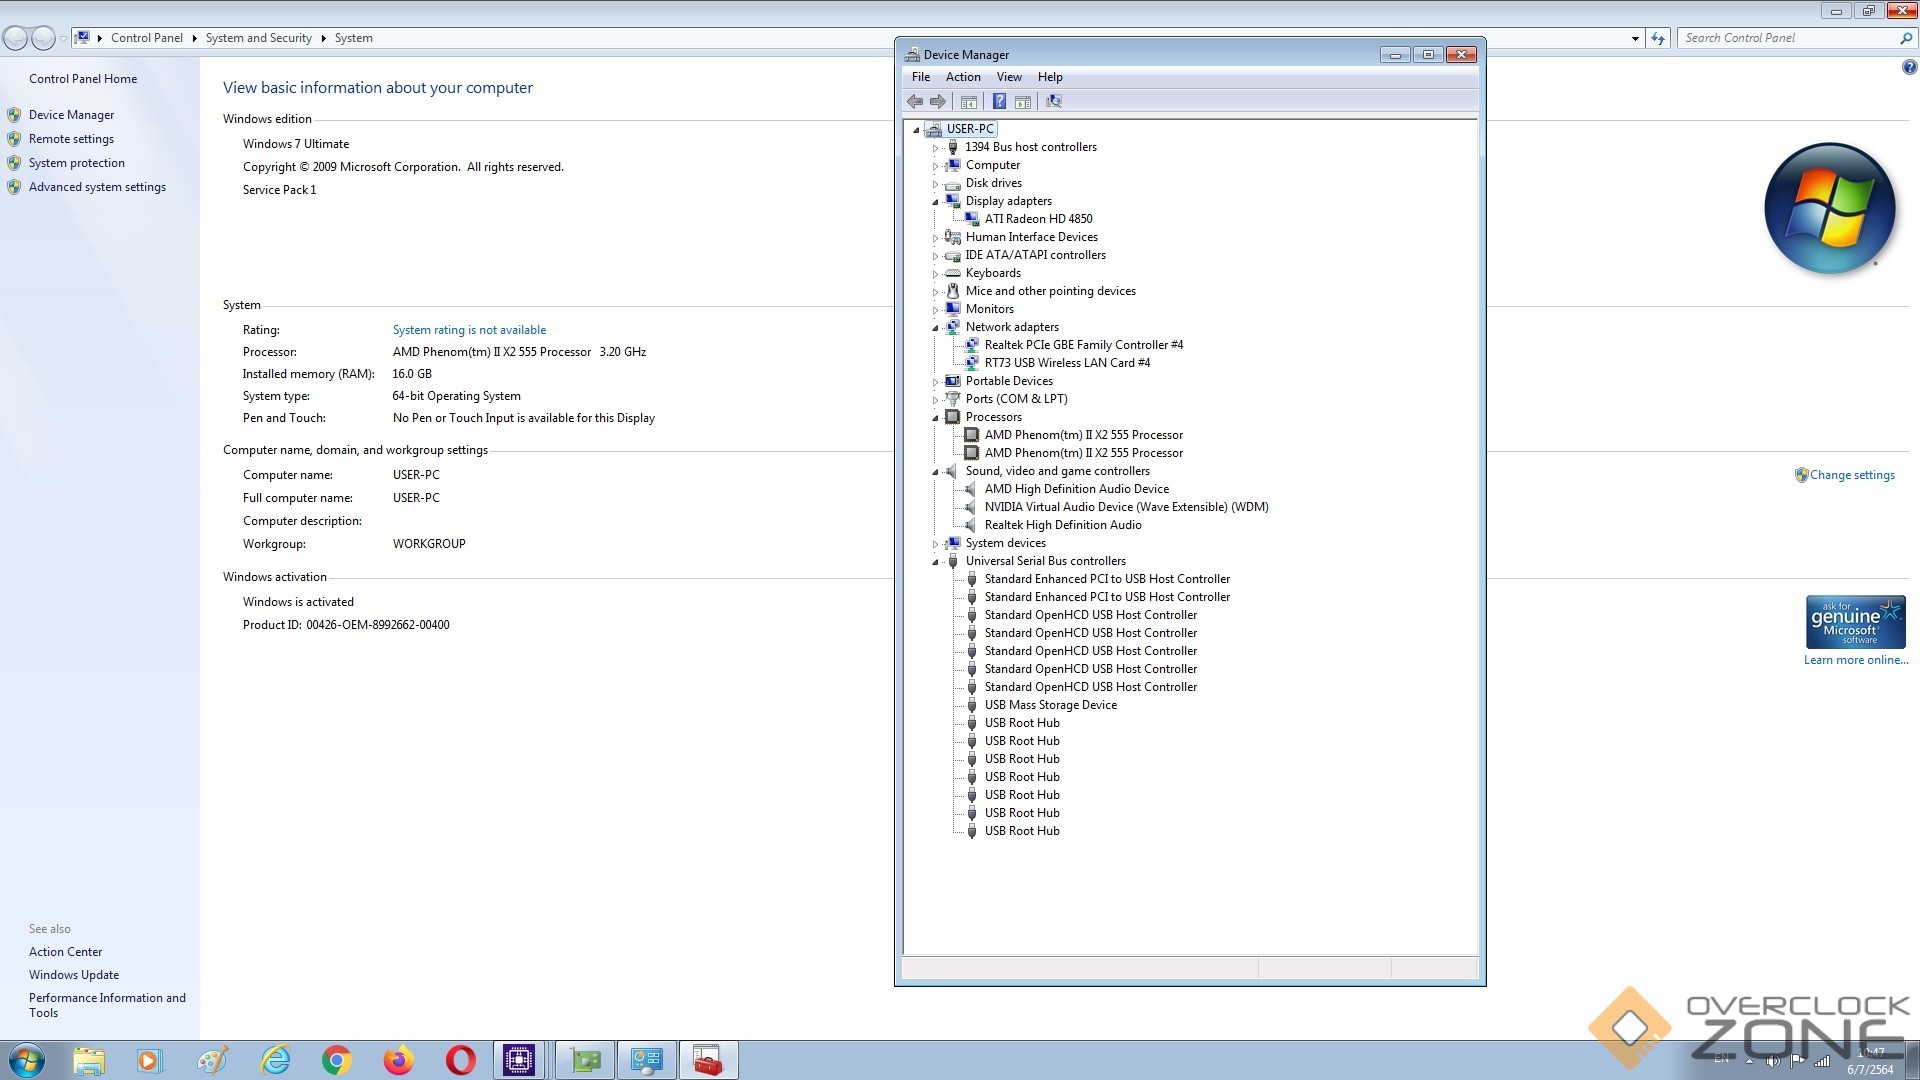The width and height of the screenshot is (1920, 1080).
Task: Click the blue help question mark icon
Action: 1909,67
